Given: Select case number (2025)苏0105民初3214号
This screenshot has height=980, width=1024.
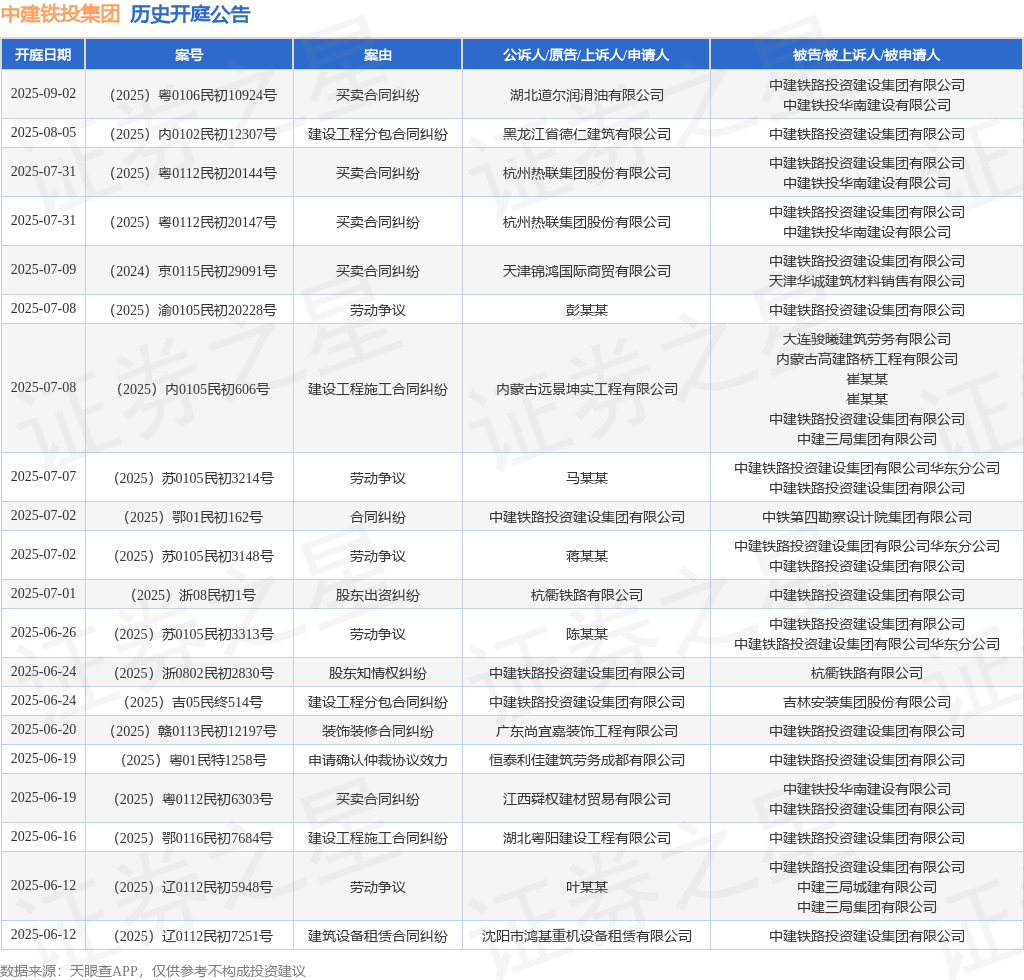Looking at the screenshot, I should (x=193, y=478).
